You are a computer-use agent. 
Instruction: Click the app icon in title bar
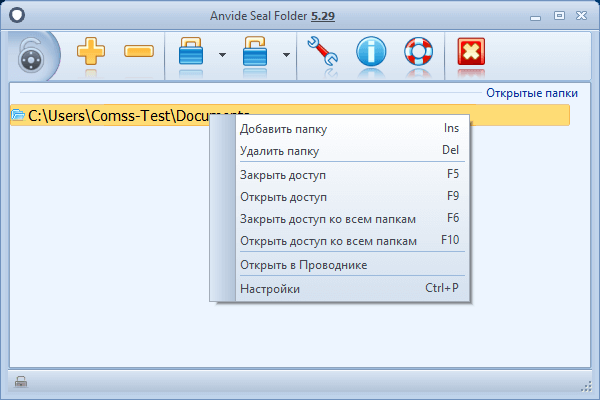pyautogui.click(x=17, y=15)
